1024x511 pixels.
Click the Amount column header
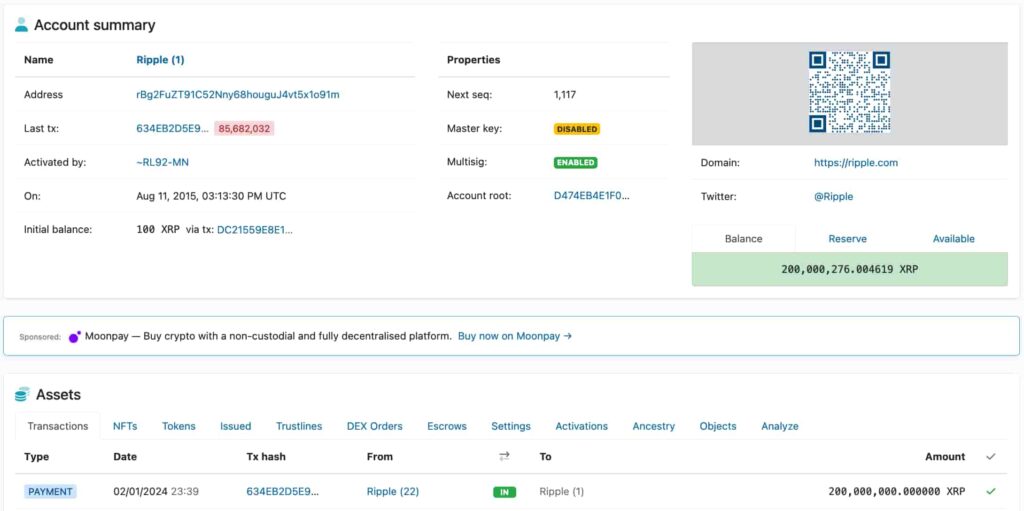(x=945, y=457)
